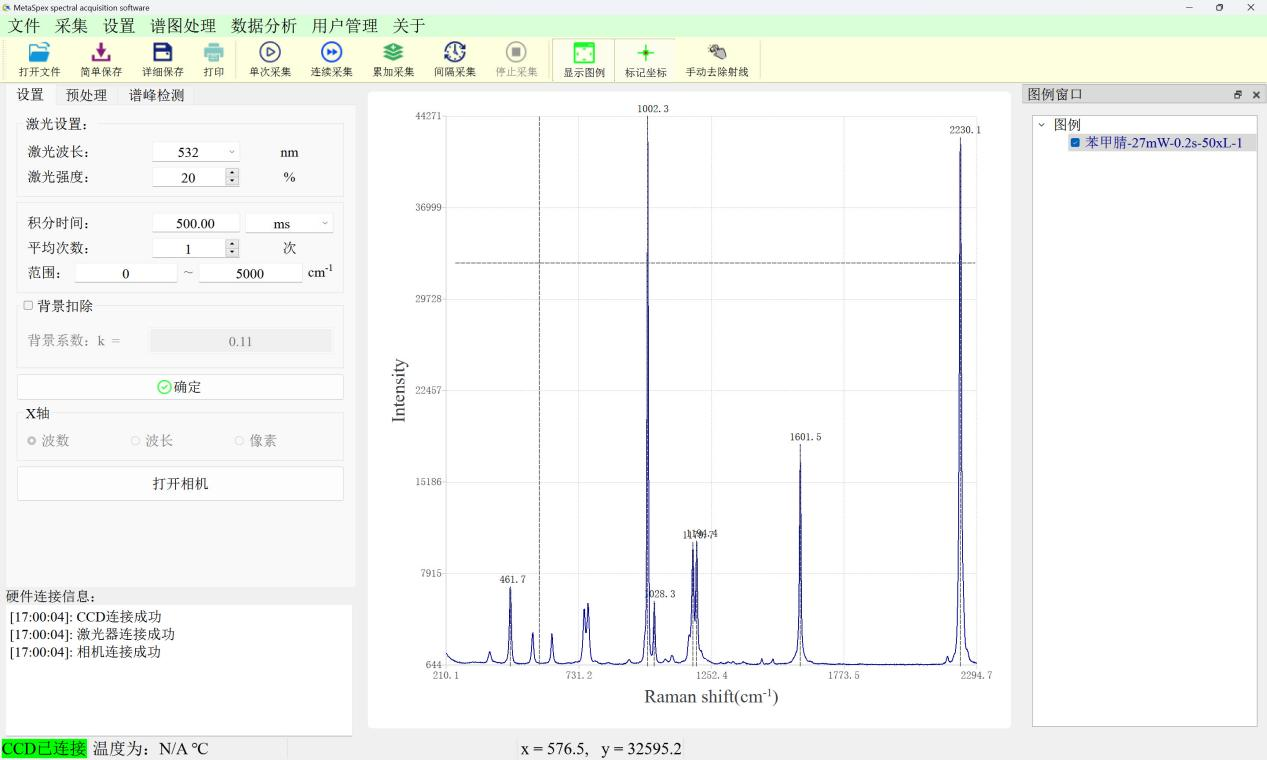Close the 图例窗口 legend panel
The image size is (1267, 760).
click(x=1256, y=95)
